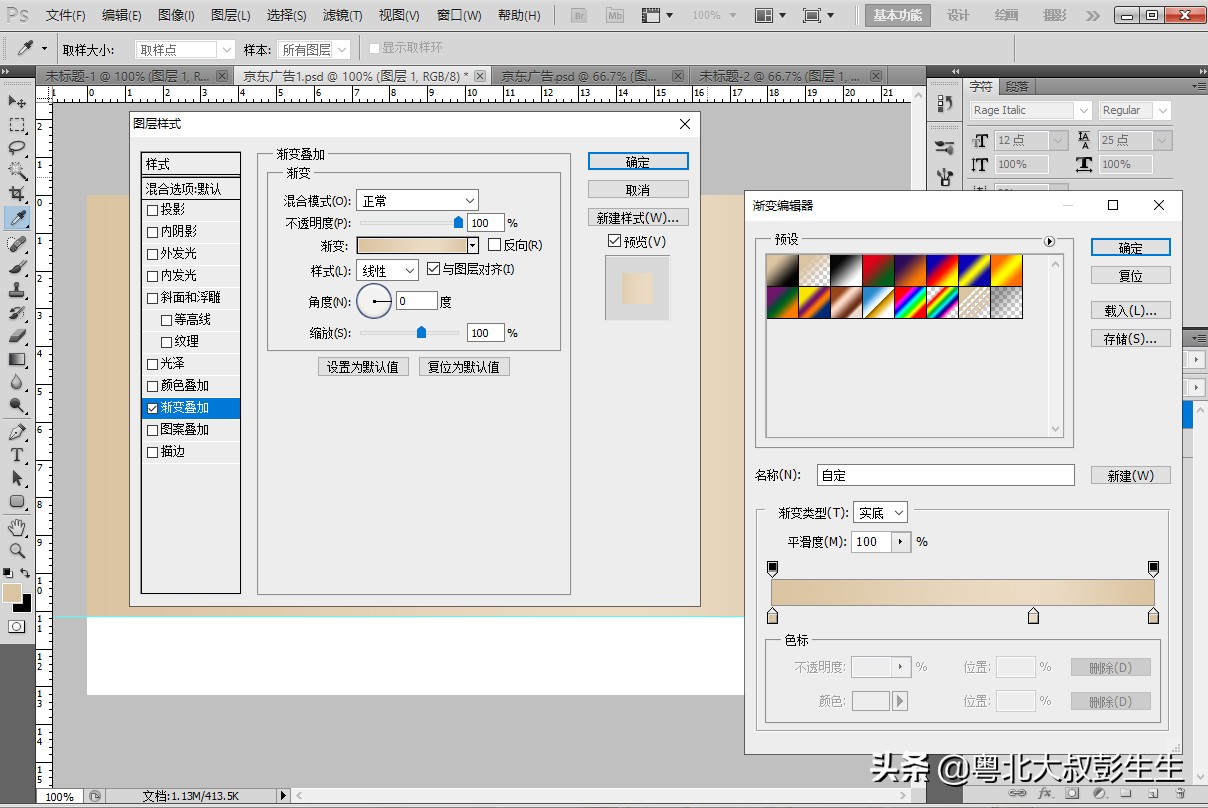This screenshot has height=808, width=1208.
Task: Select the Lasso tool
Action: coord(17,148)
